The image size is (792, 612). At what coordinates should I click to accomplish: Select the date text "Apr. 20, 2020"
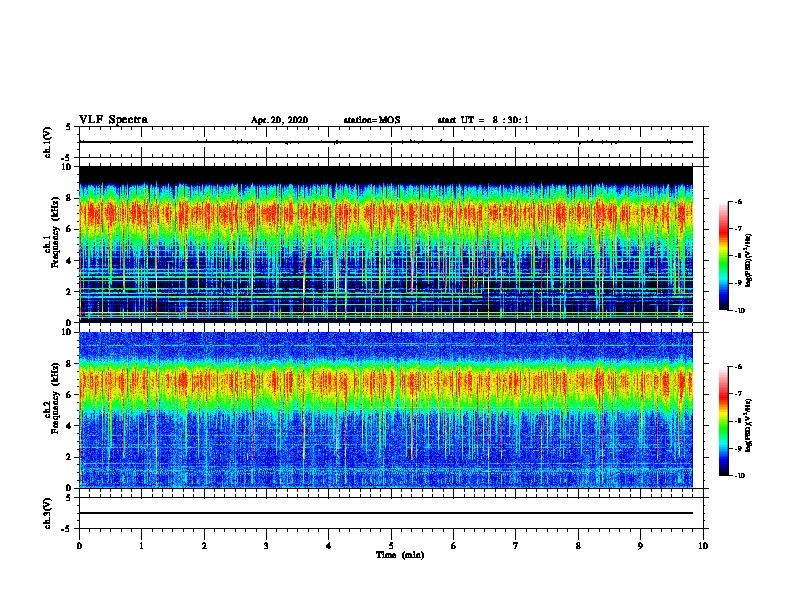tap(279, 120)
